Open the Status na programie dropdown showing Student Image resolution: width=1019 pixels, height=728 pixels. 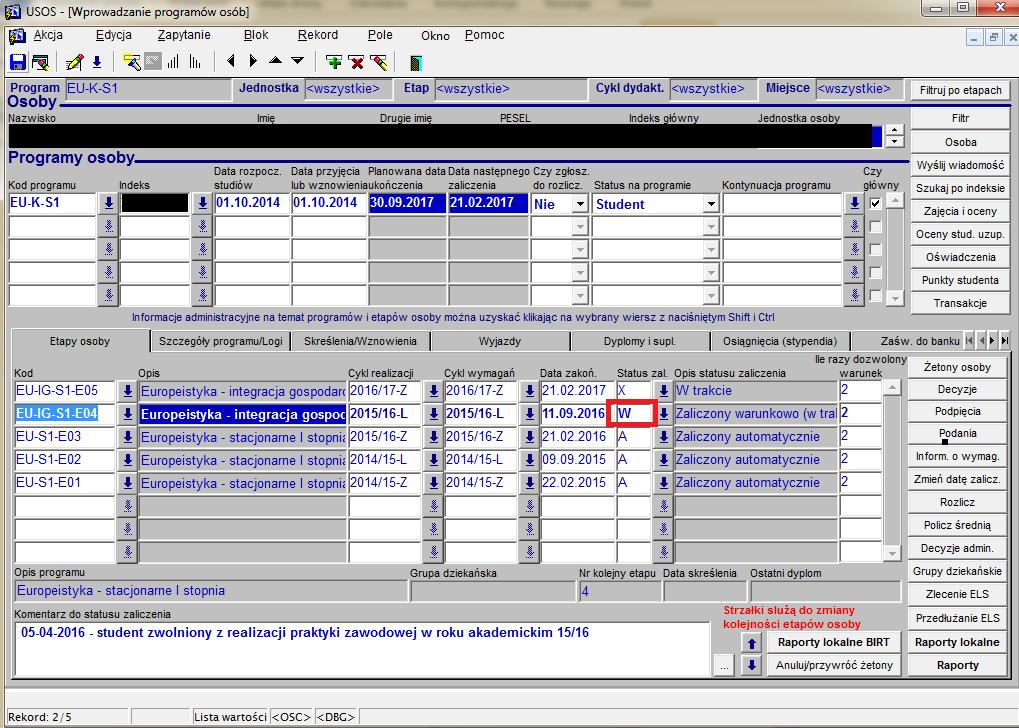coord(711,204)
